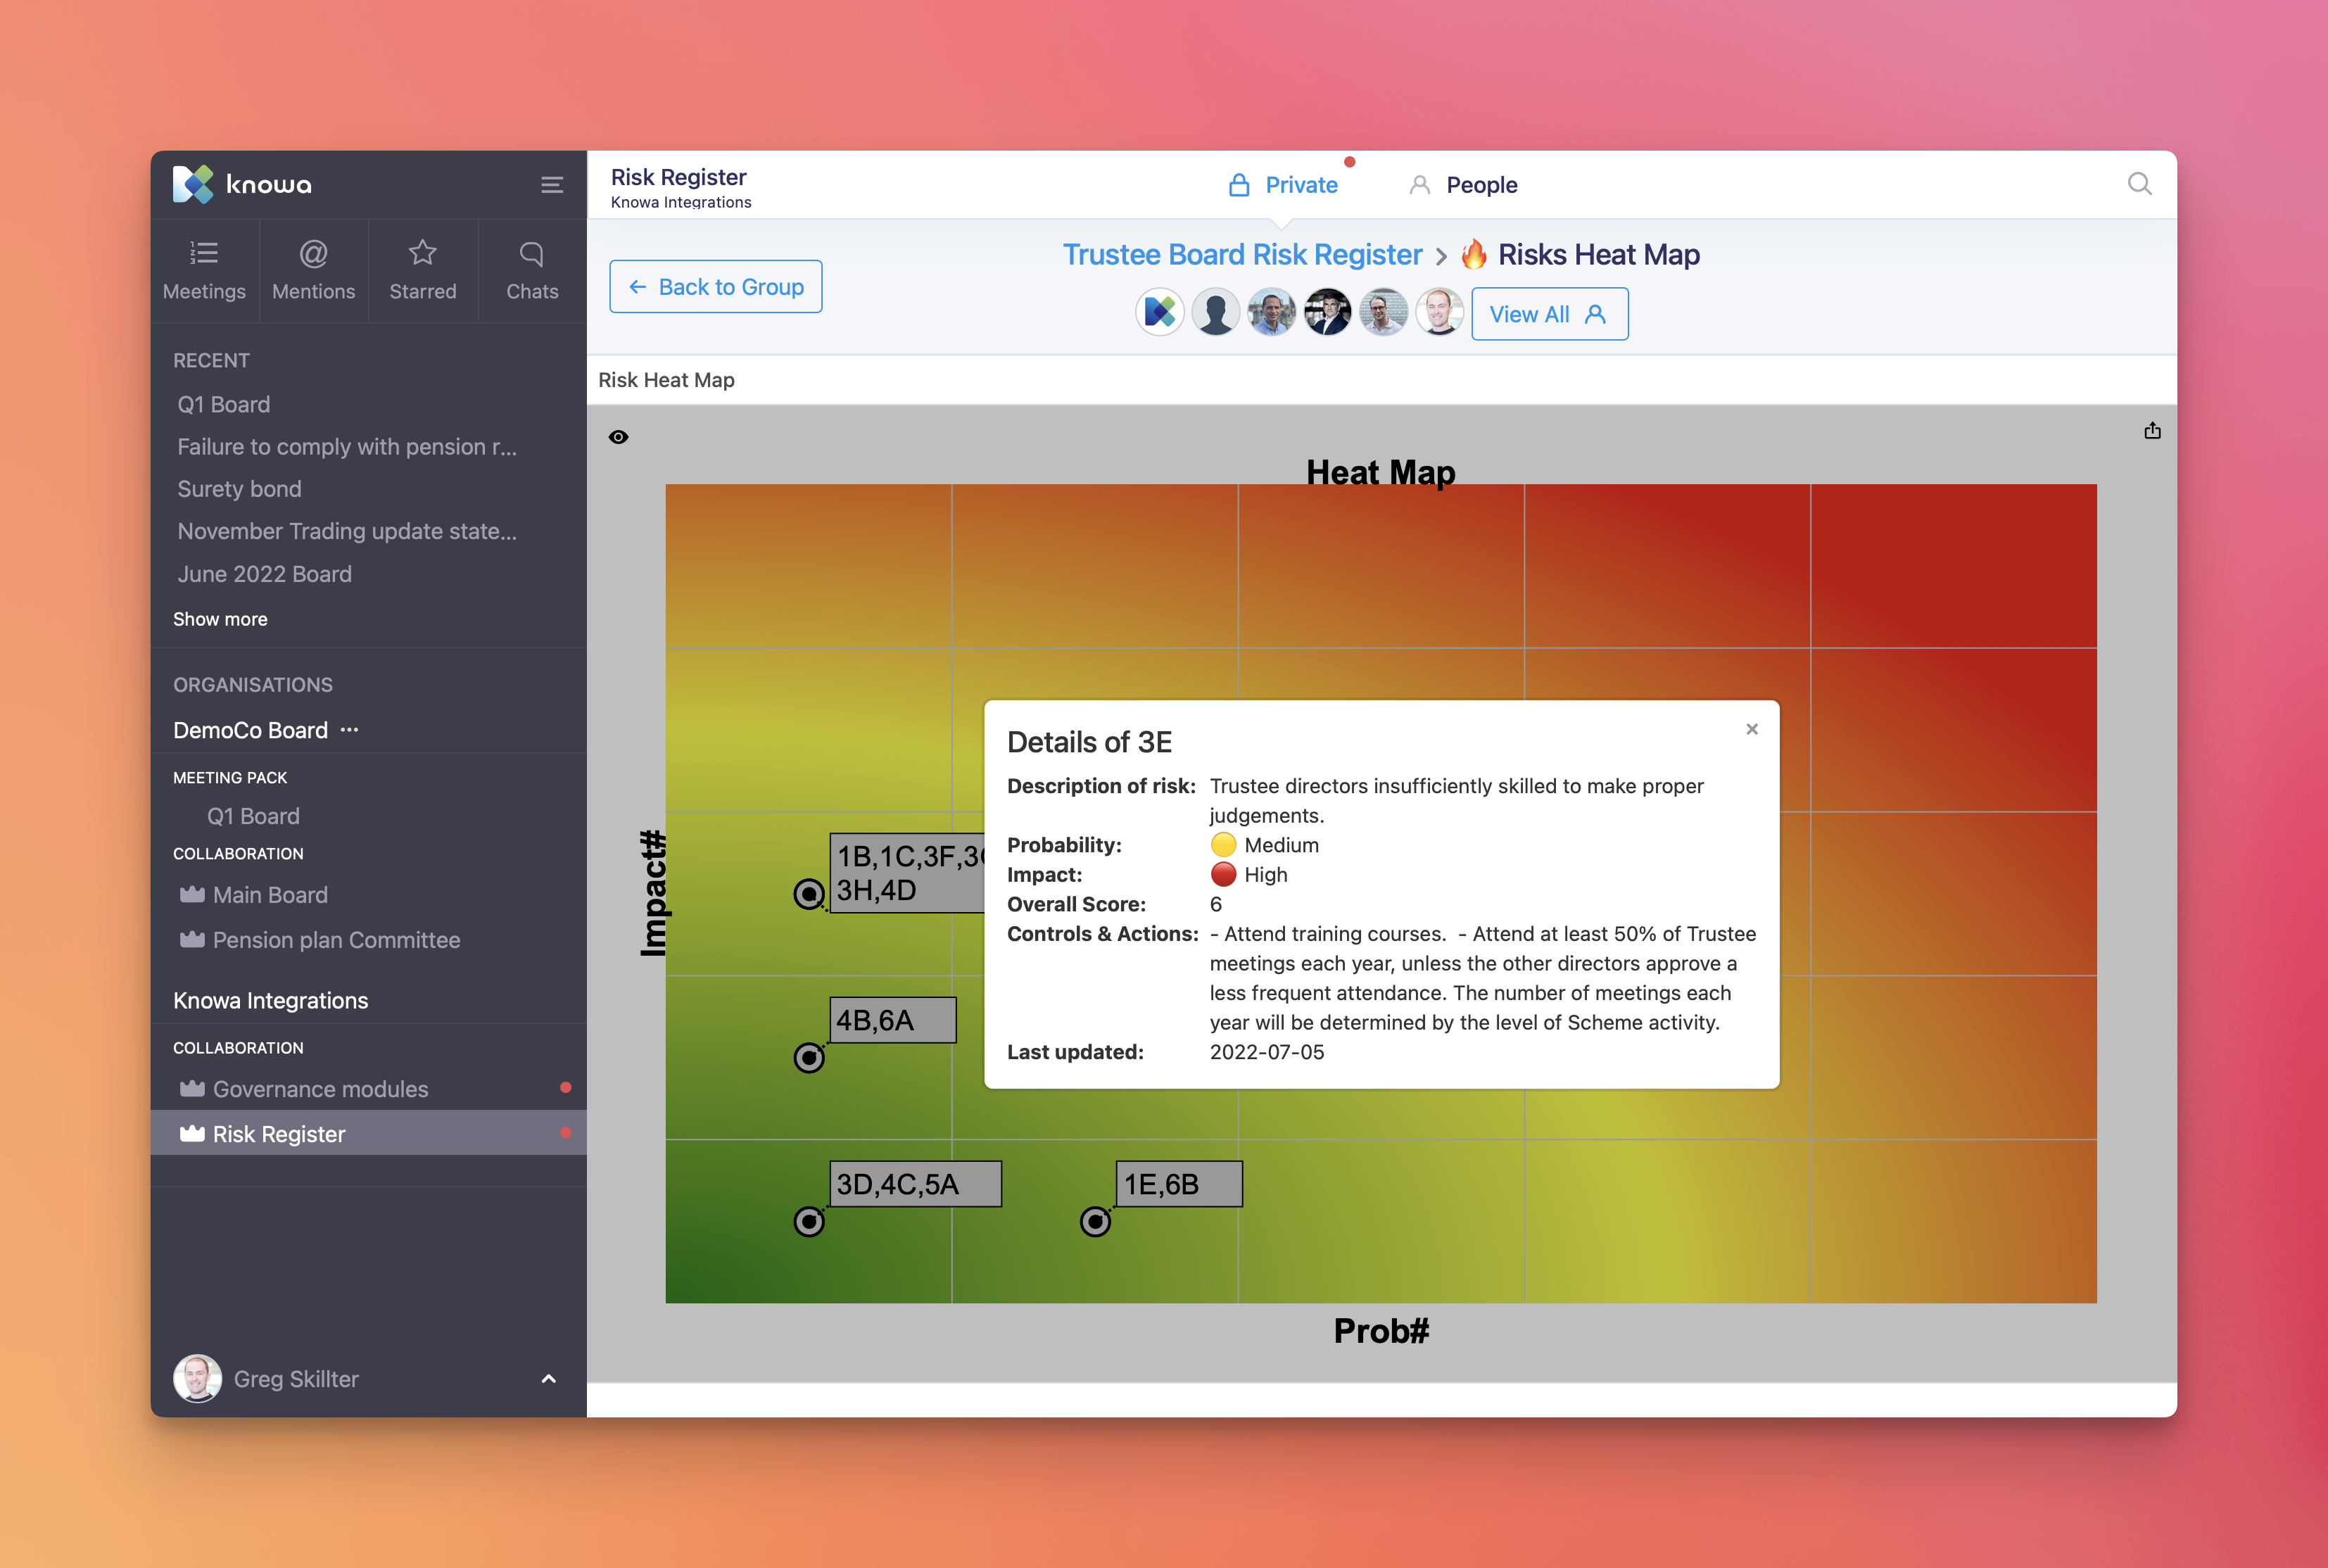
Task: Open the Meetings panel
Action: point(204,268)
